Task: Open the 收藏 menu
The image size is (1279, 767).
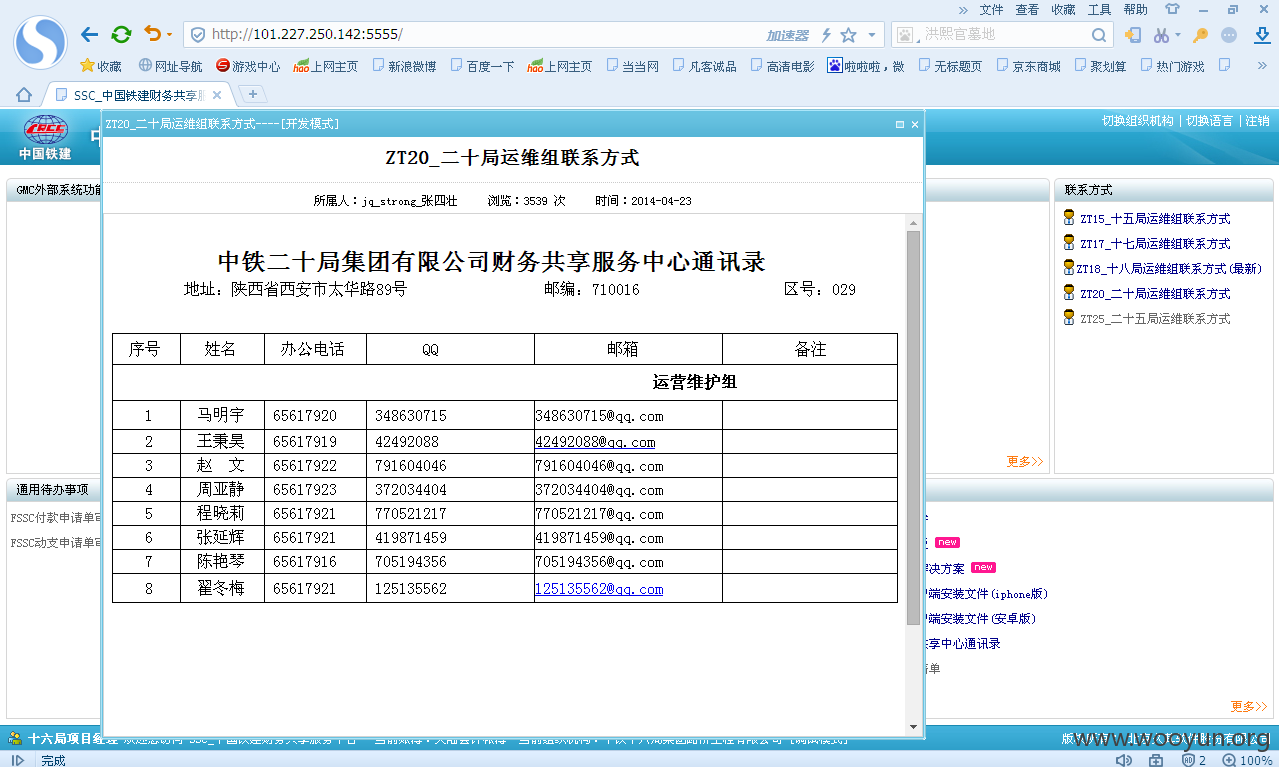Action: click(x=1063, y=9)
